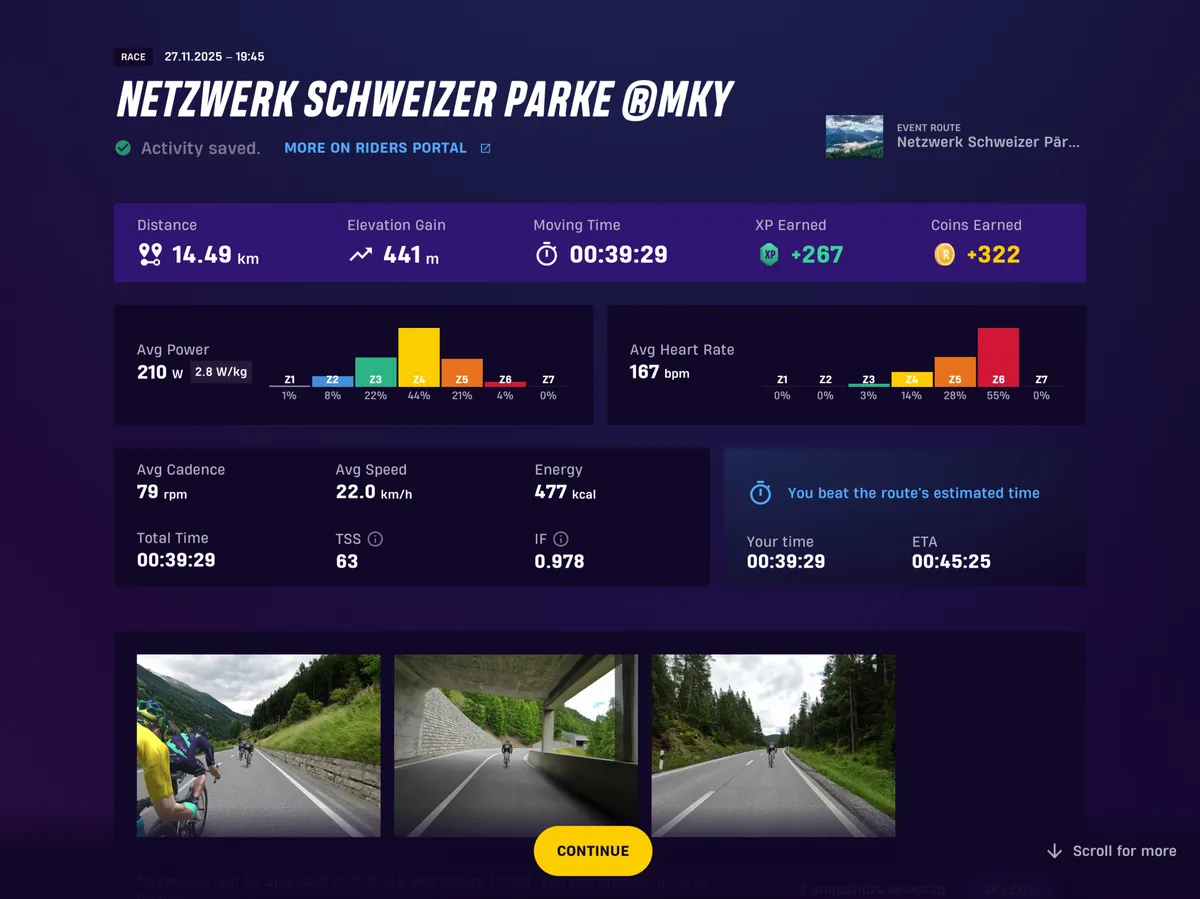Image resolution: width=1200 pixels, height=899 pixels.
Task: Click the green XP hexagon icon
Action: 769,254
